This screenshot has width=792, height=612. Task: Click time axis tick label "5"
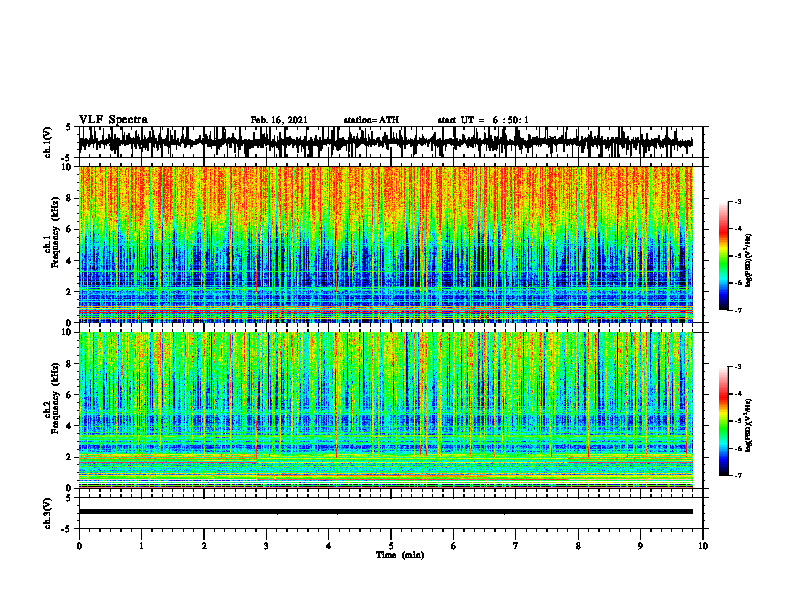tap(391, 546)
